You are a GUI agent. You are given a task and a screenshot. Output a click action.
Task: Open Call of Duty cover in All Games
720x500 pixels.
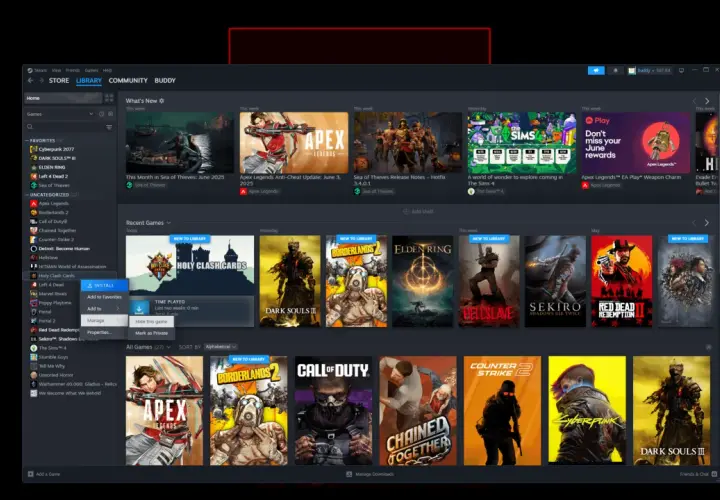point(333,410)
